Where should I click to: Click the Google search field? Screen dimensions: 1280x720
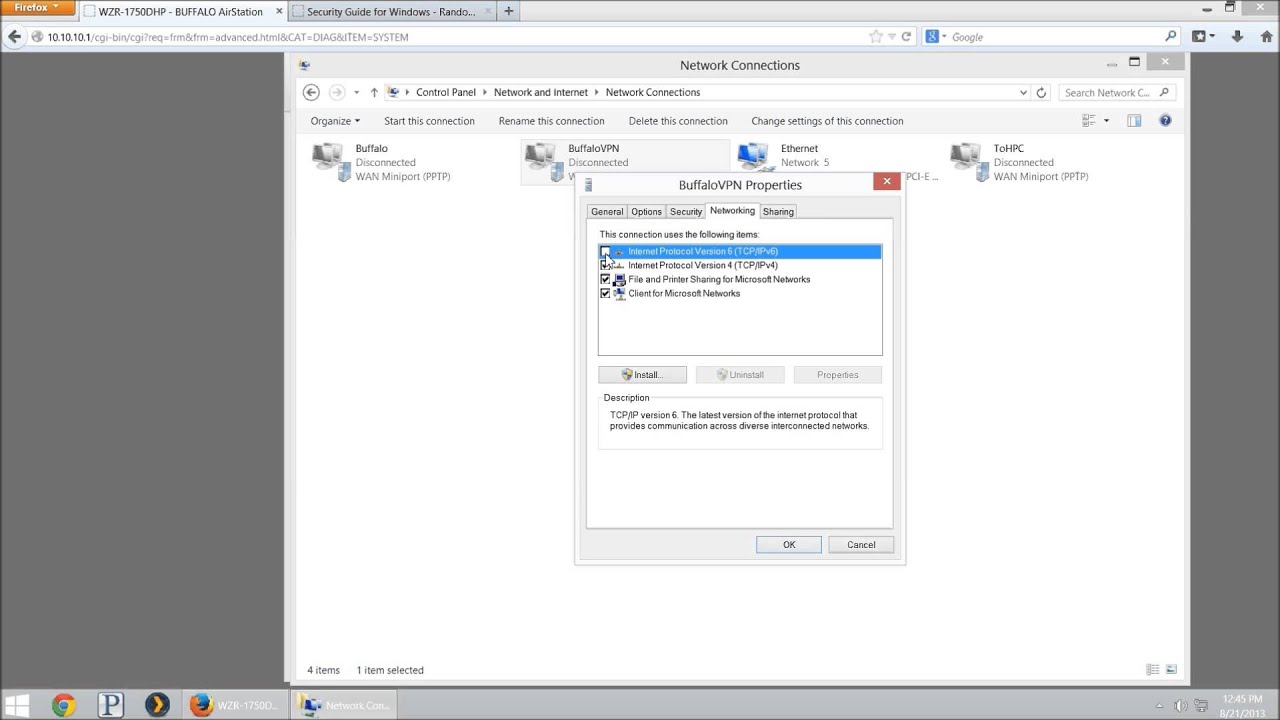click(1055, 37)
